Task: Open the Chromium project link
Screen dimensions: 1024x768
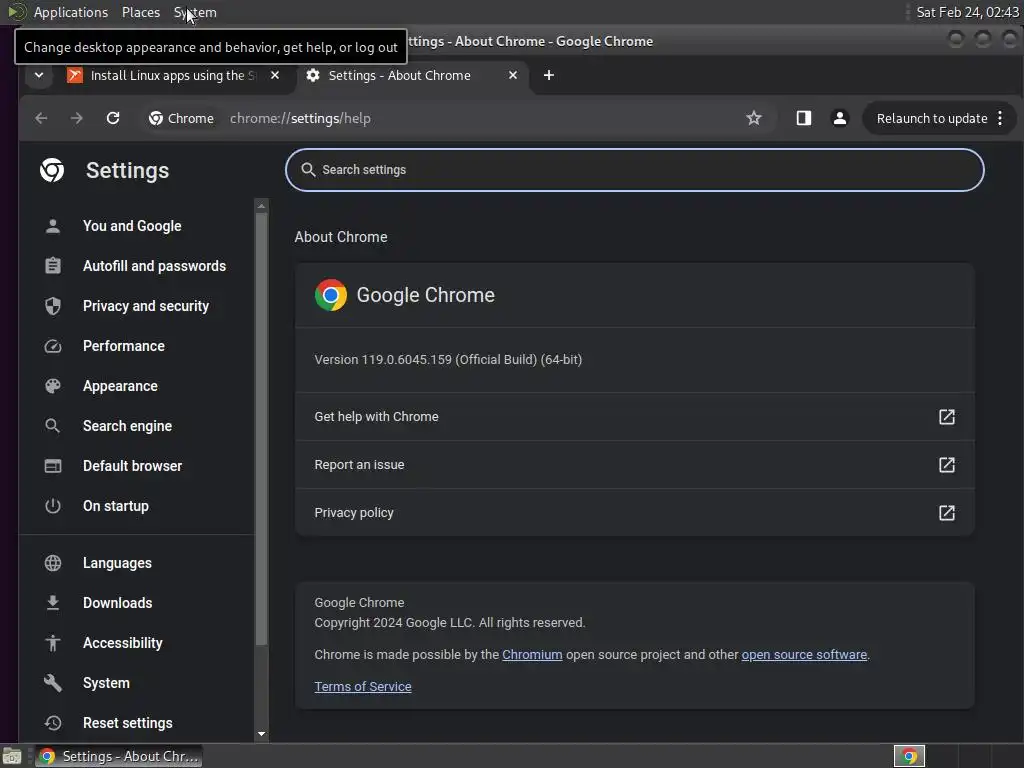Action: pyautogui.click(x=532, y=654)
